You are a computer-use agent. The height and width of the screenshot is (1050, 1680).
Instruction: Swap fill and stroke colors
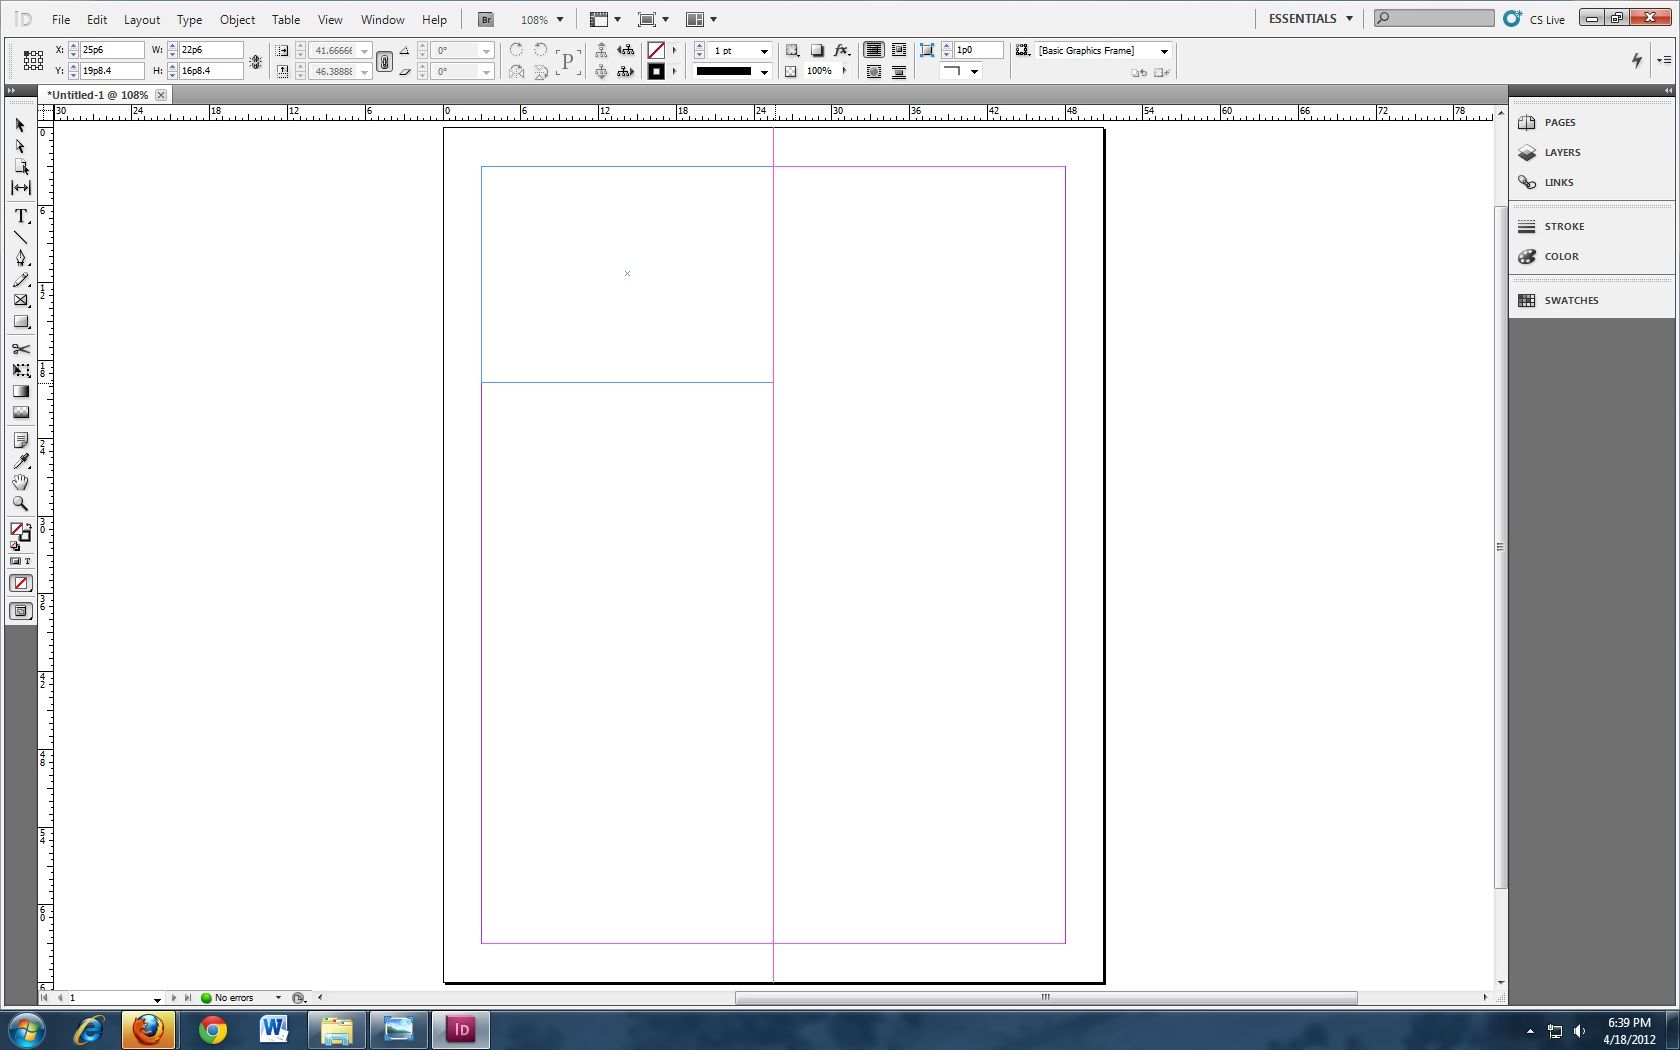point(31,527)
